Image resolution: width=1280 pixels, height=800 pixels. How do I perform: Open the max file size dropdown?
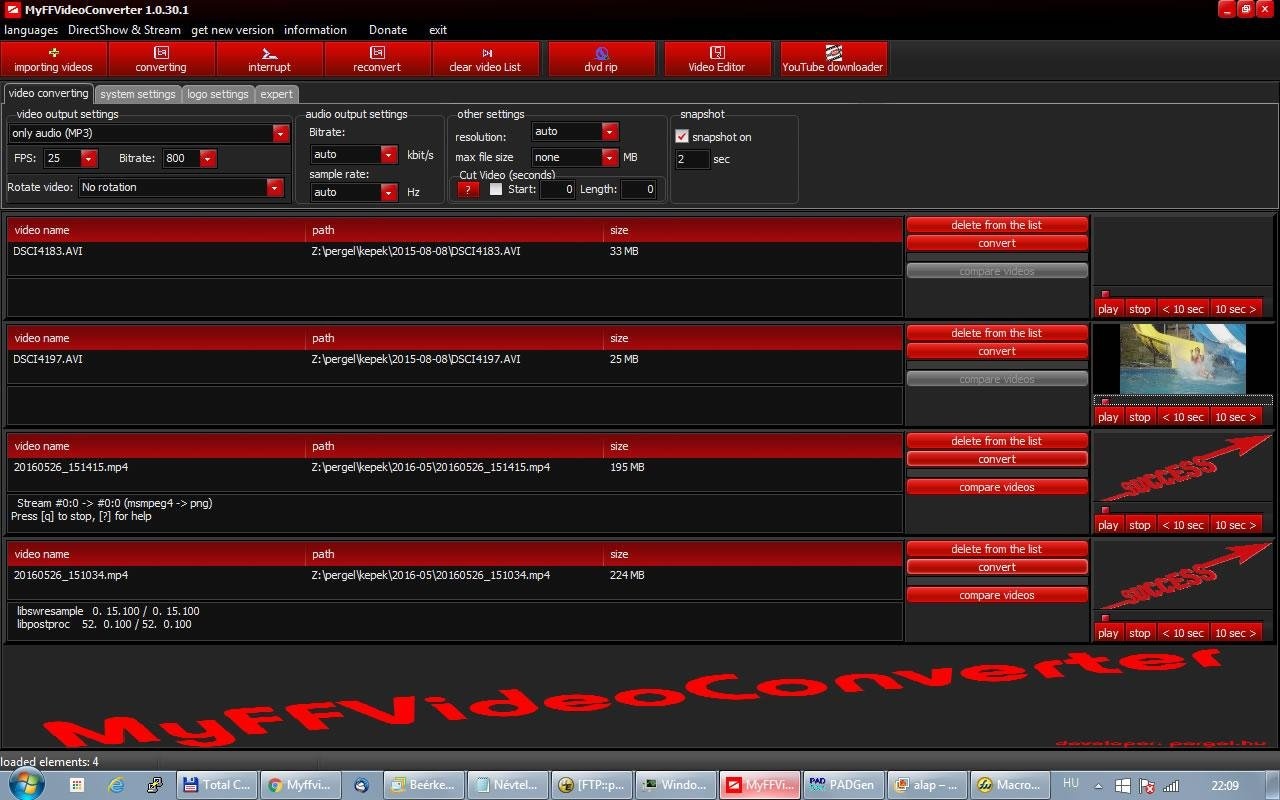pyautogui.click(x=610, y=157)
